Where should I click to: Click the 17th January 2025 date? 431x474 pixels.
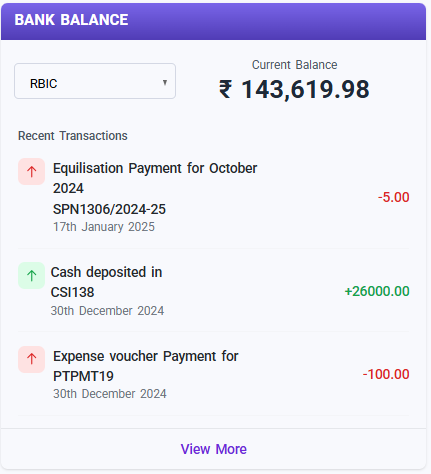tap(104, 227)
